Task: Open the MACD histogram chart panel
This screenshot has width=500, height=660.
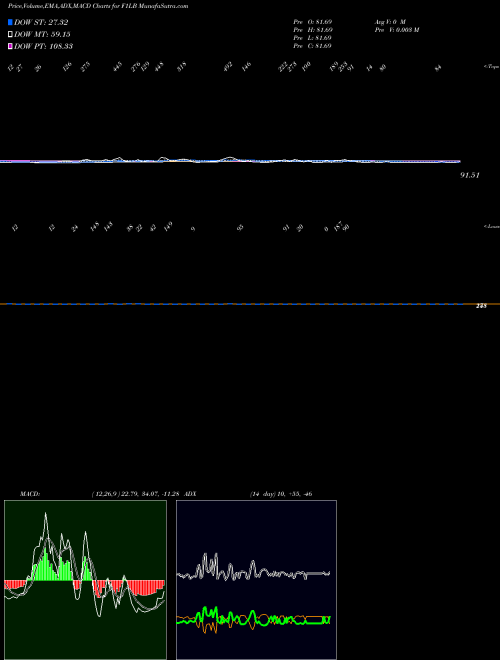Action: [x=85, y=580]
